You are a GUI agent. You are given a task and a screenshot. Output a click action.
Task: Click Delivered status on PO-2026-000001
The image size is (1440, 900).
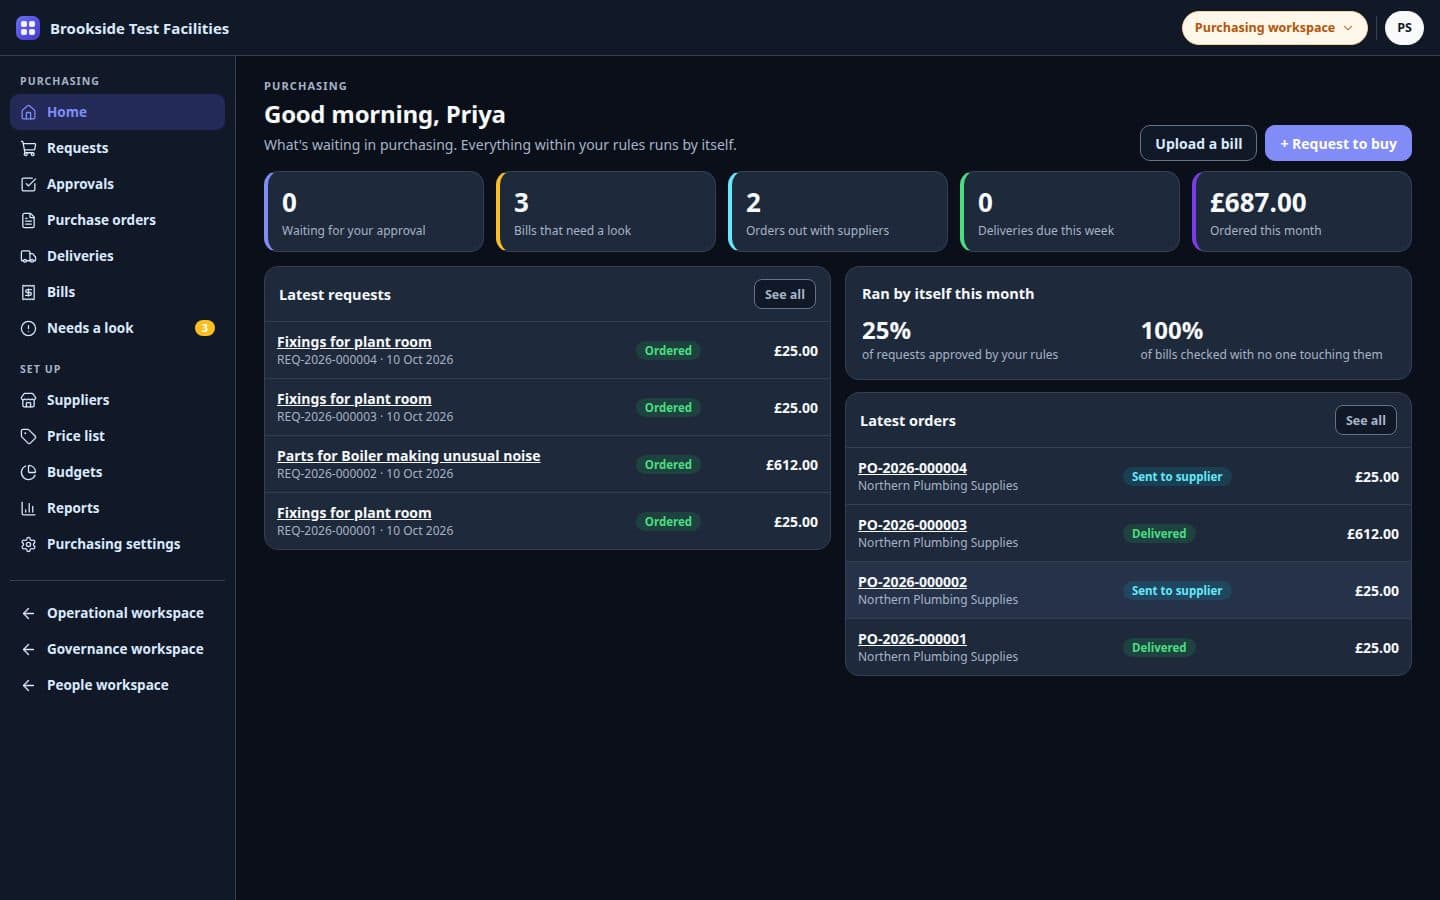tap(1159, 647)
